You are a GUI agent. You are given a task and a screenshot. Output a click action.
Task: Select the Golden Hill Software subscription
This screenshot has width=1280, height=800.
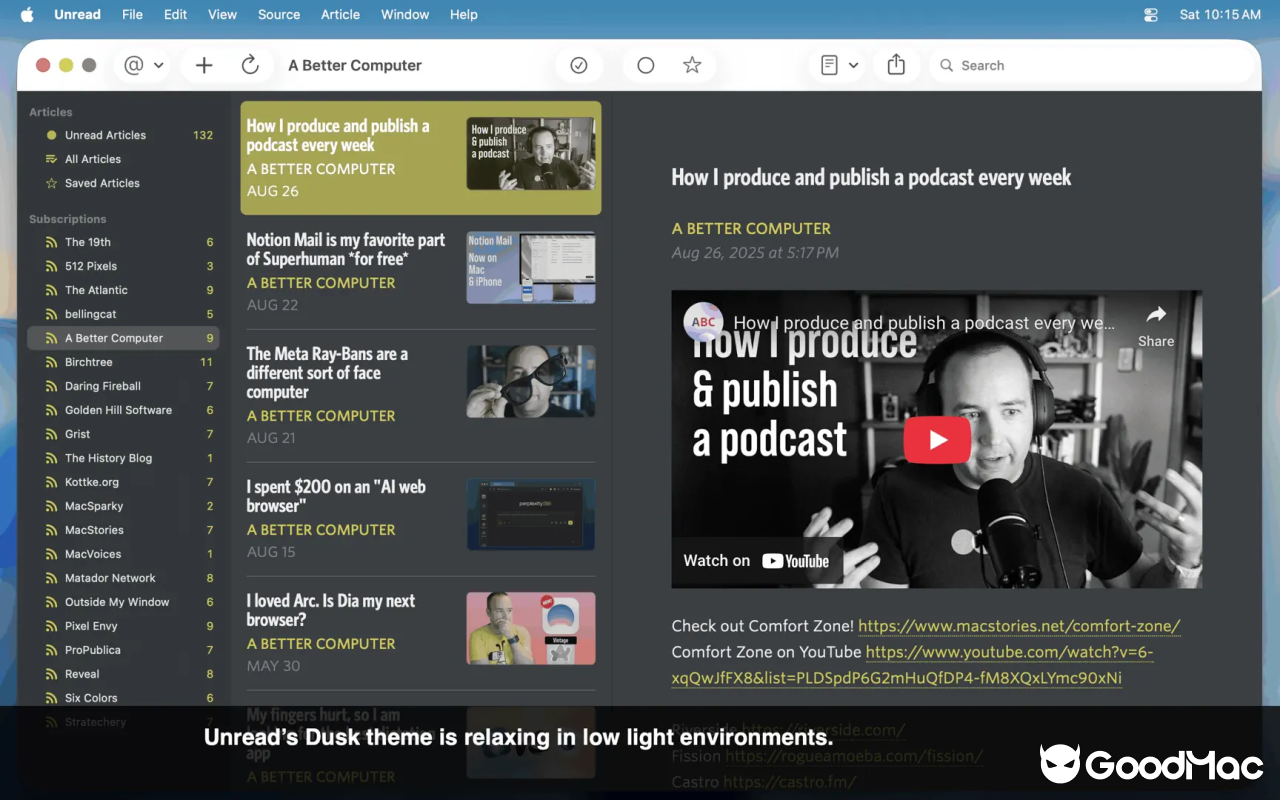tap(123, 410)
